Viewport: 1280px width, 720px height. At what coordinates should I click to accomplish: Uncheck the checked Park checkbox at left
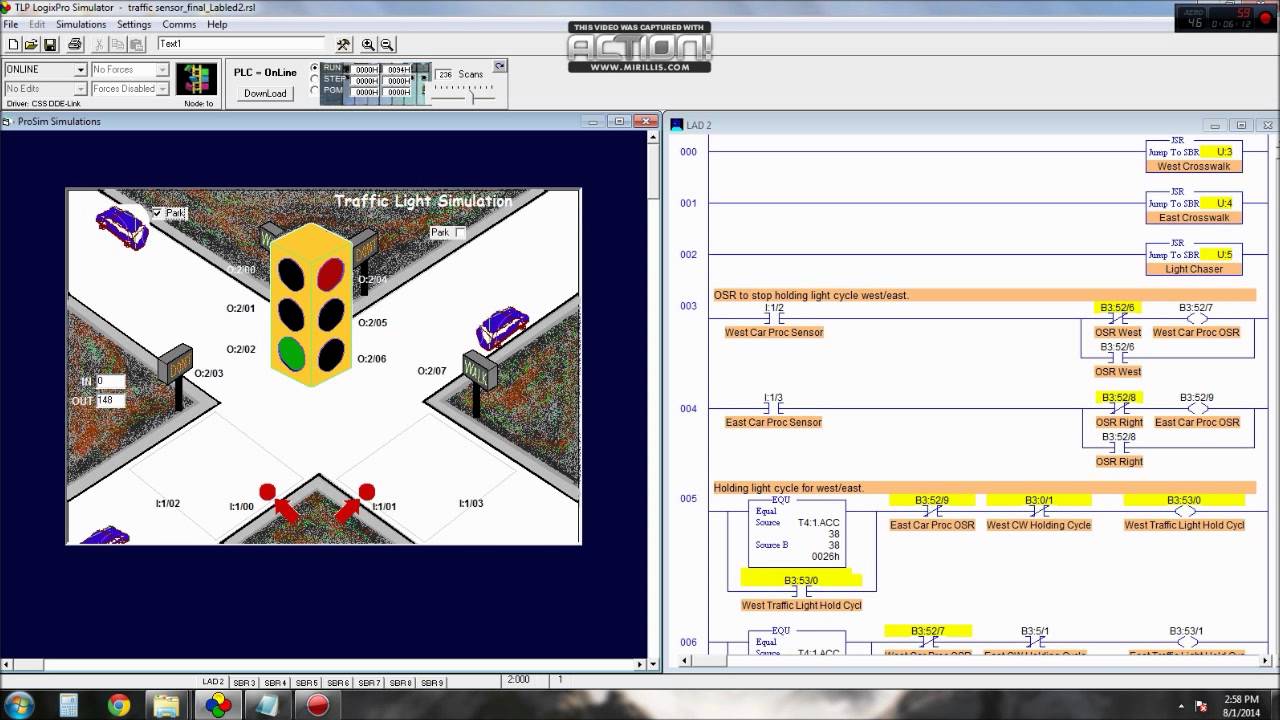156,213
